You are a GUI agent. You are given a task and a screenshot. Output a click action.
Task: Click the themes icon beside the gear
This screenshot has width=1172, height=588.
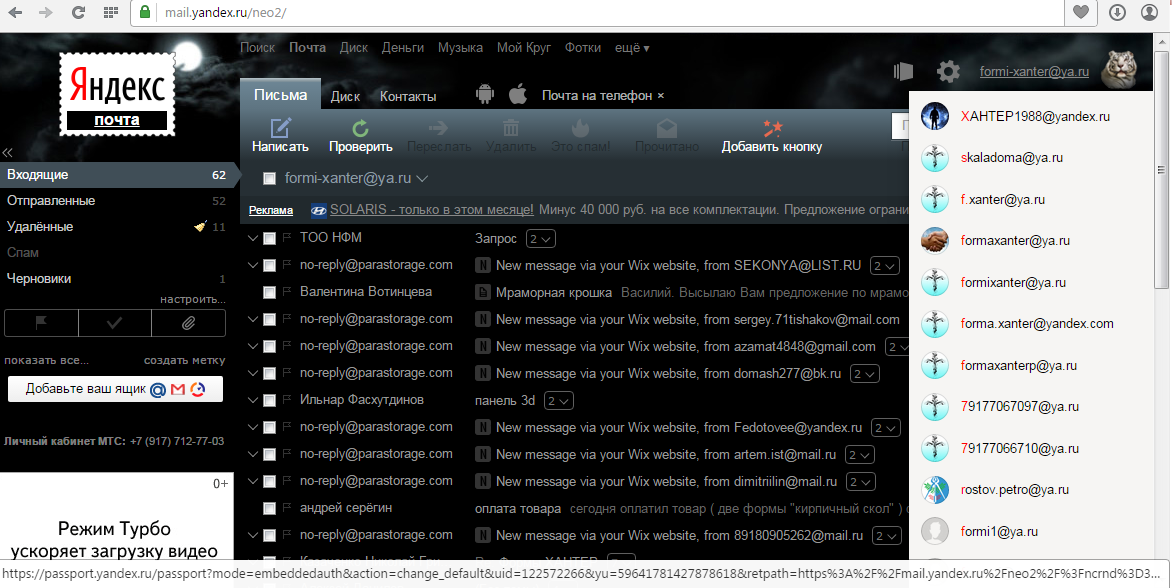tap(904, 71)
